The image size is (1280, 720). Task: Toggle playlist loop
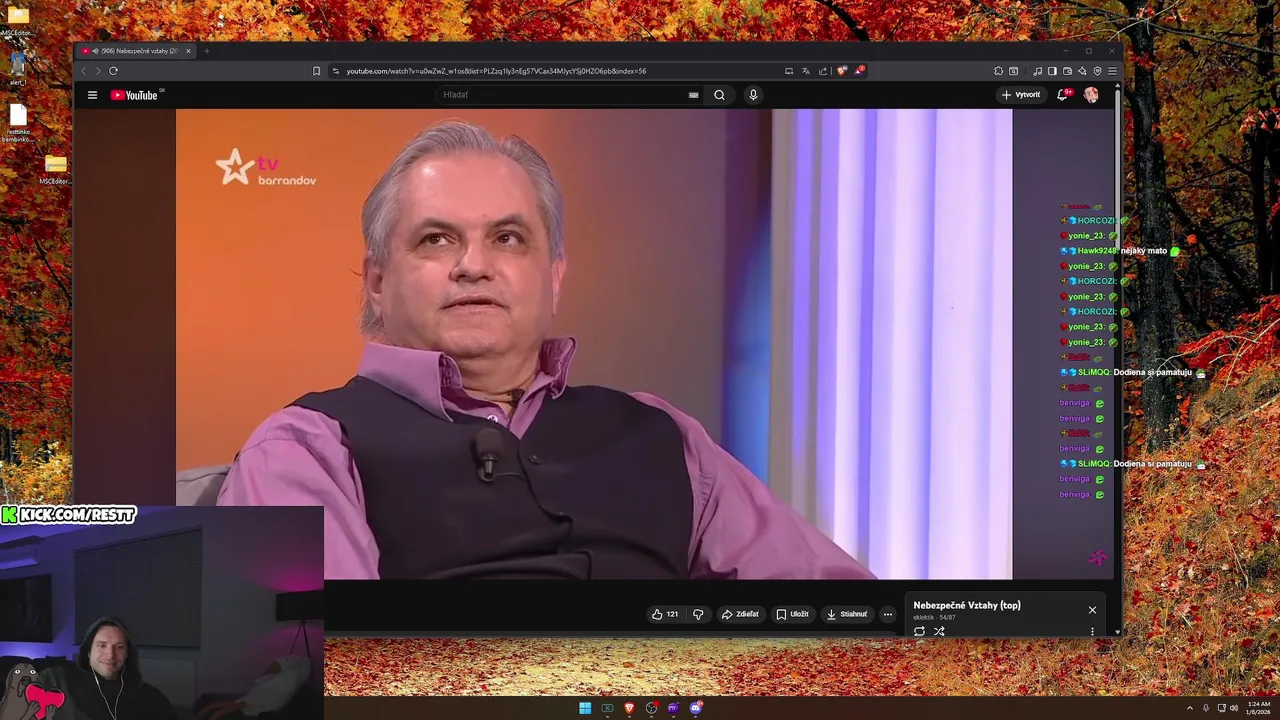919,631
